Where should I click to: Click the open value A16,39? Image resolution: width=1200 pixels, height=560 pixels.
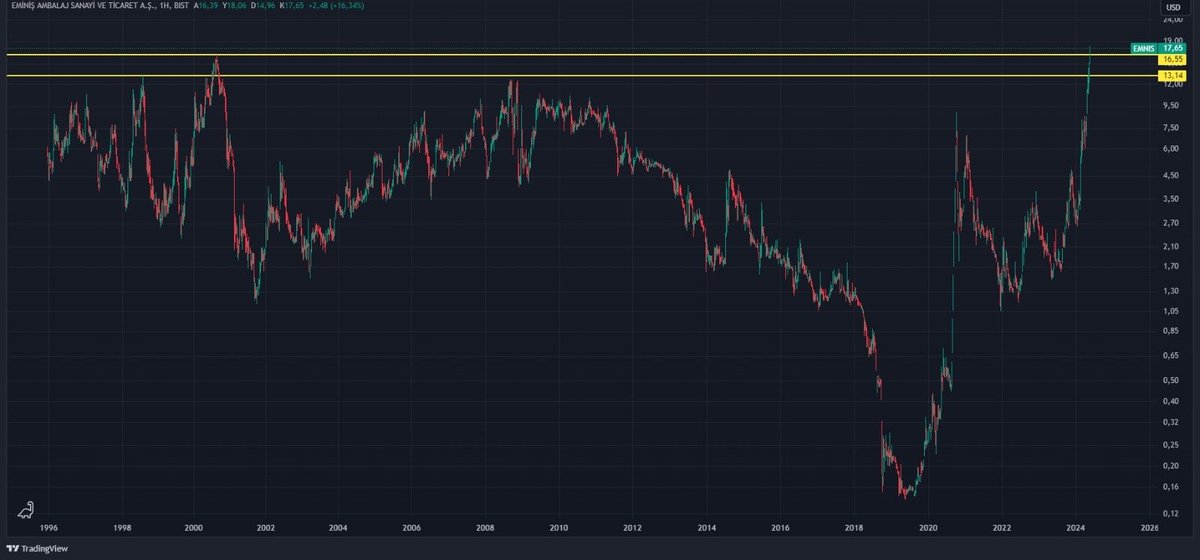[208, 6]
